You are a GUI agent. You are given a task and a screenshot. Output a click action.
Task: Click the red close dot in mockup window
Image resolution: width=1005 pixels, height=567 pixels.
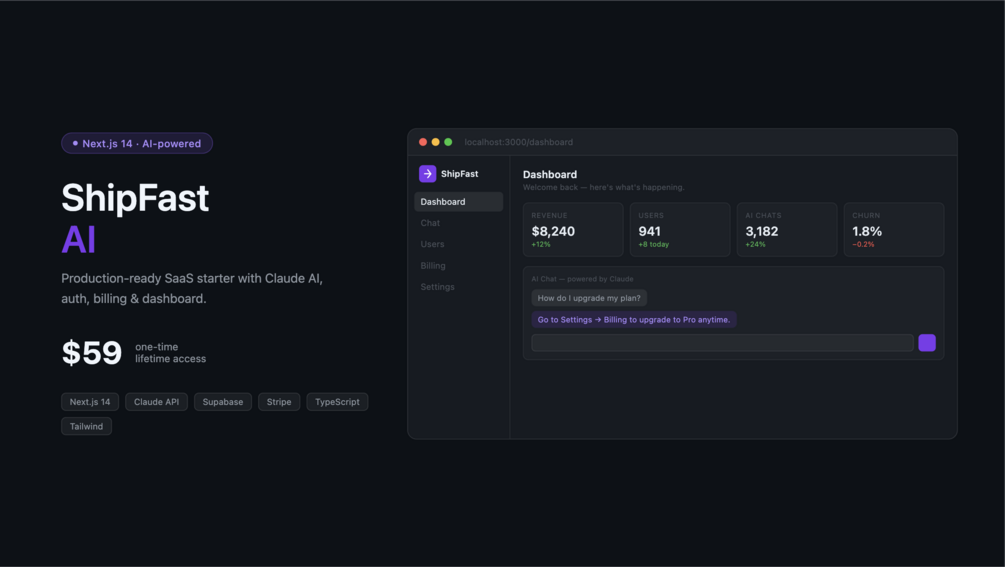pos(423,142)
